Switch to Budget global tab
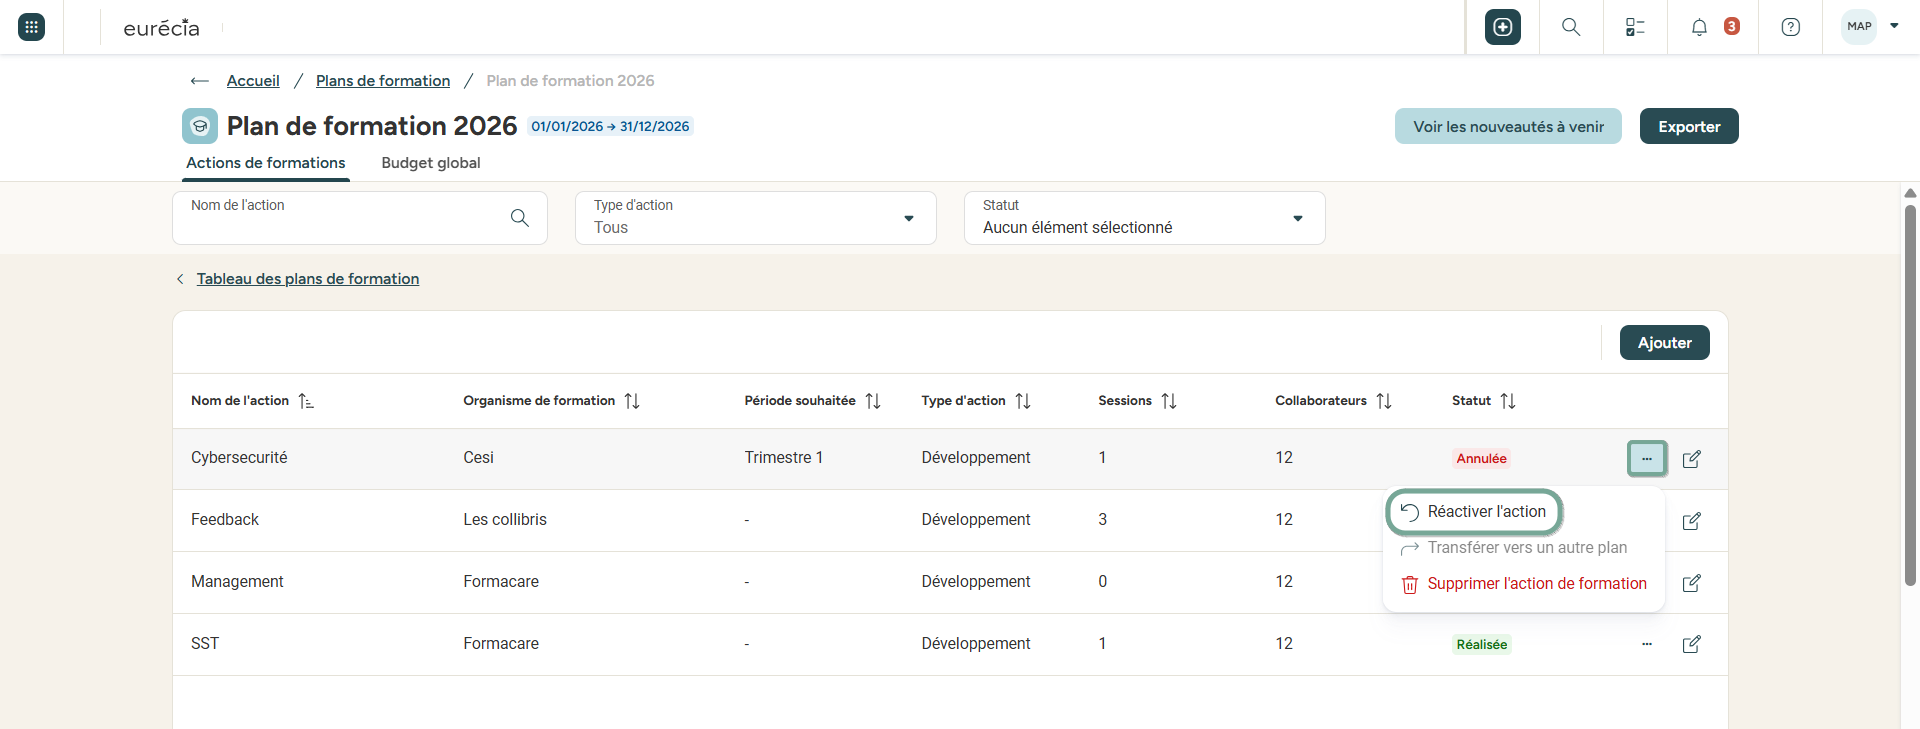 [431, 163]
